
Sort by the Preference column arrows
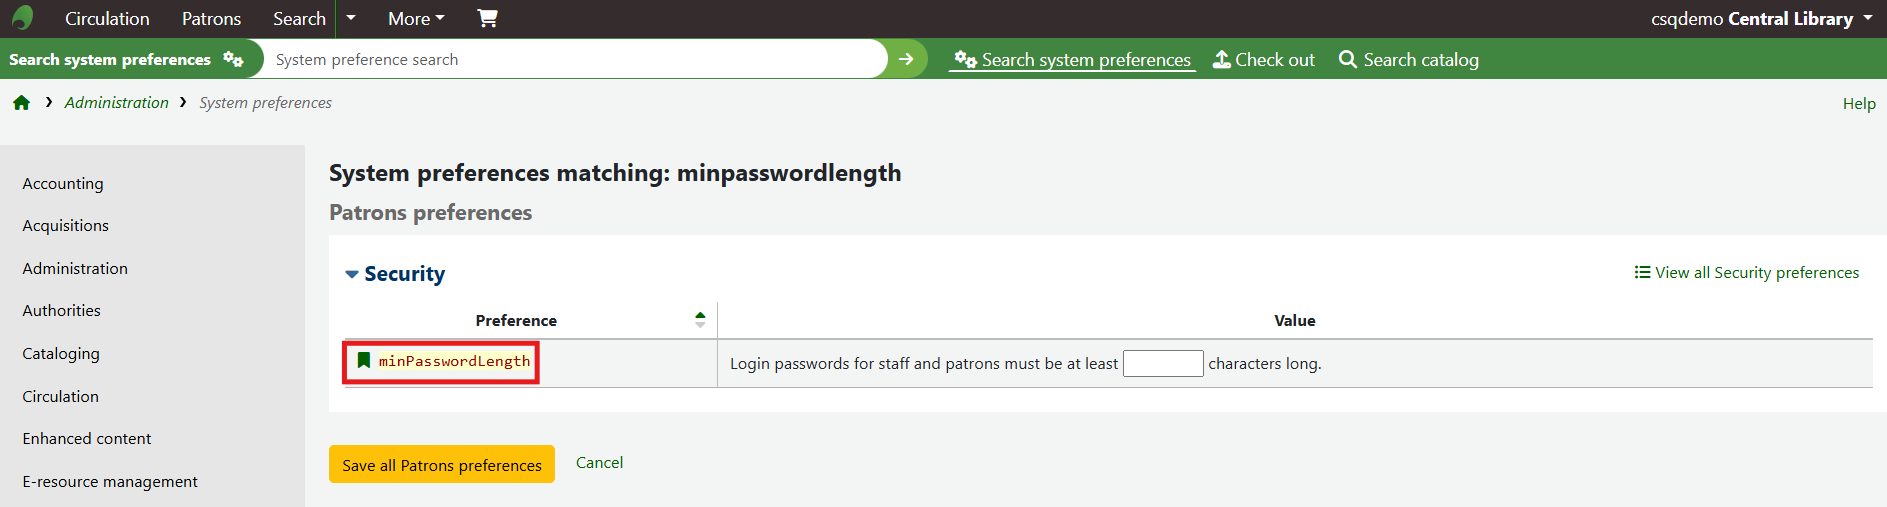tap(700, 320)
